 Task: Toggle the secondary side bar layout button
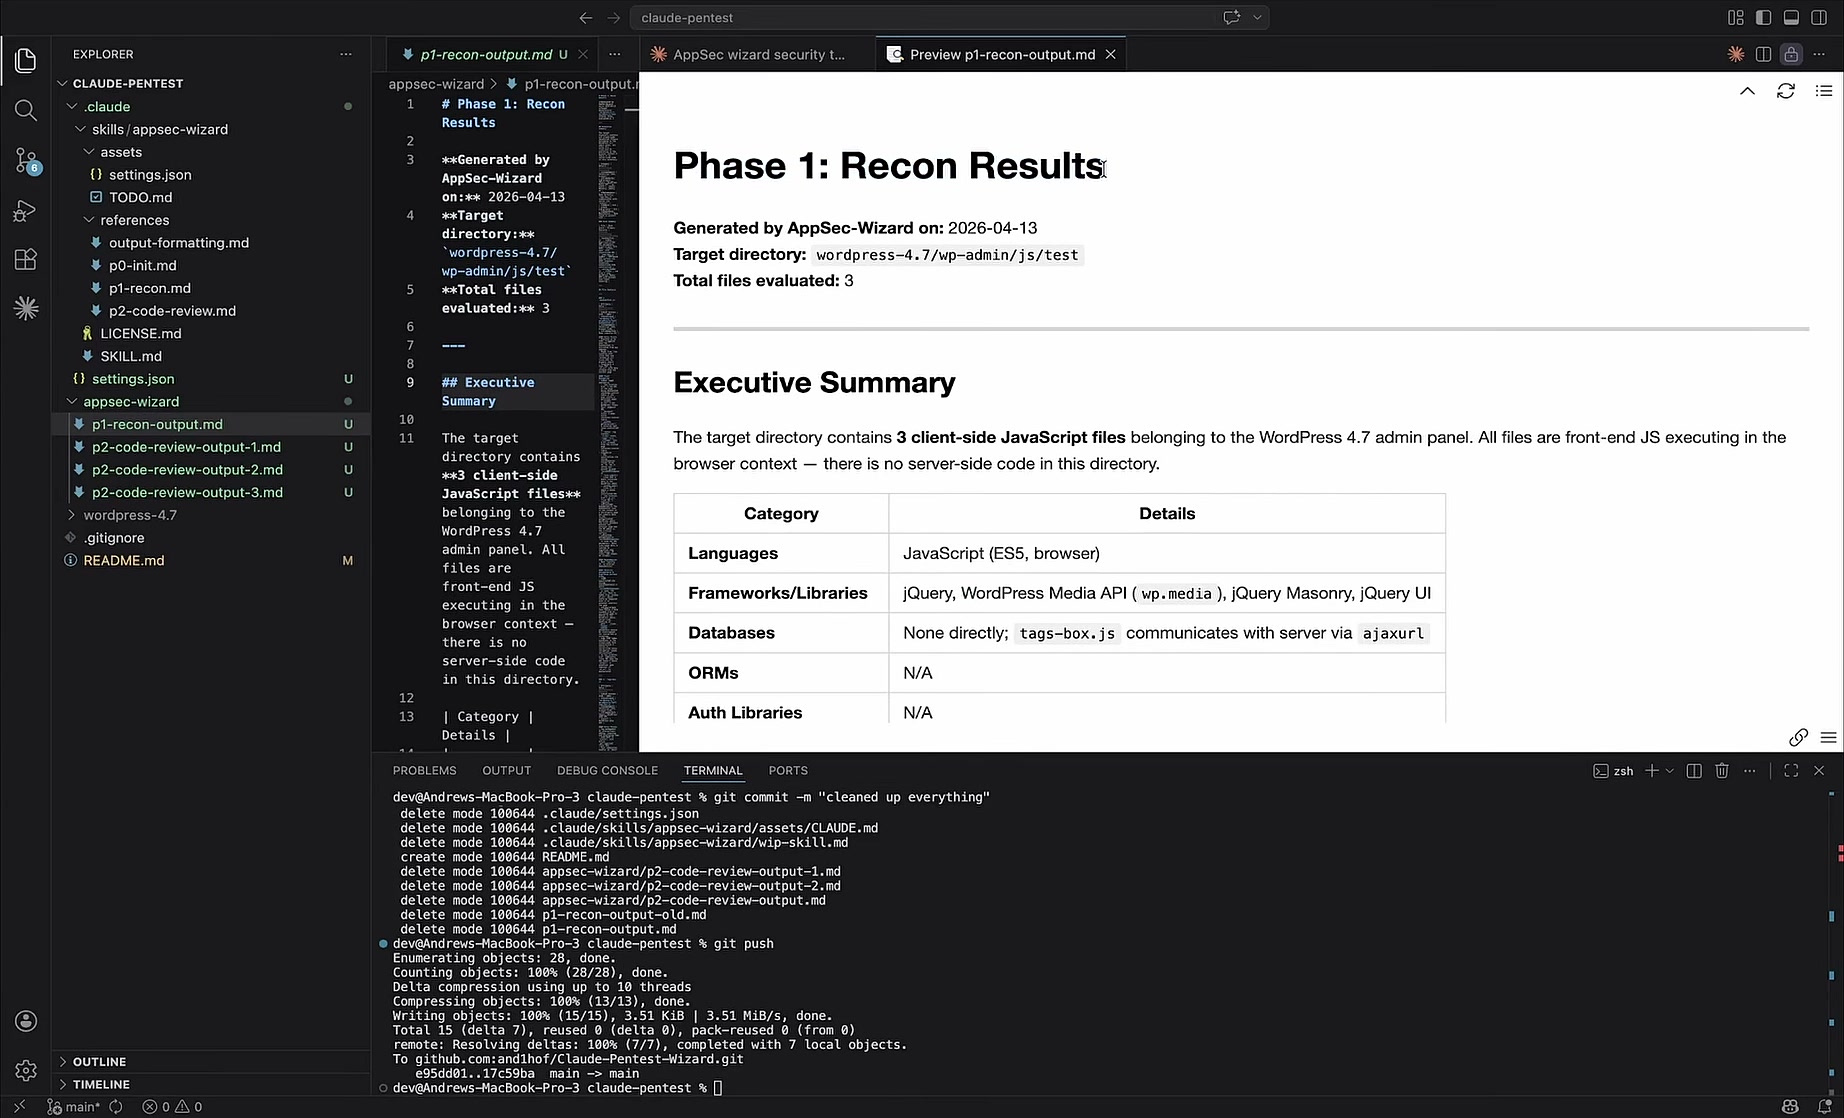[1819, 17]
